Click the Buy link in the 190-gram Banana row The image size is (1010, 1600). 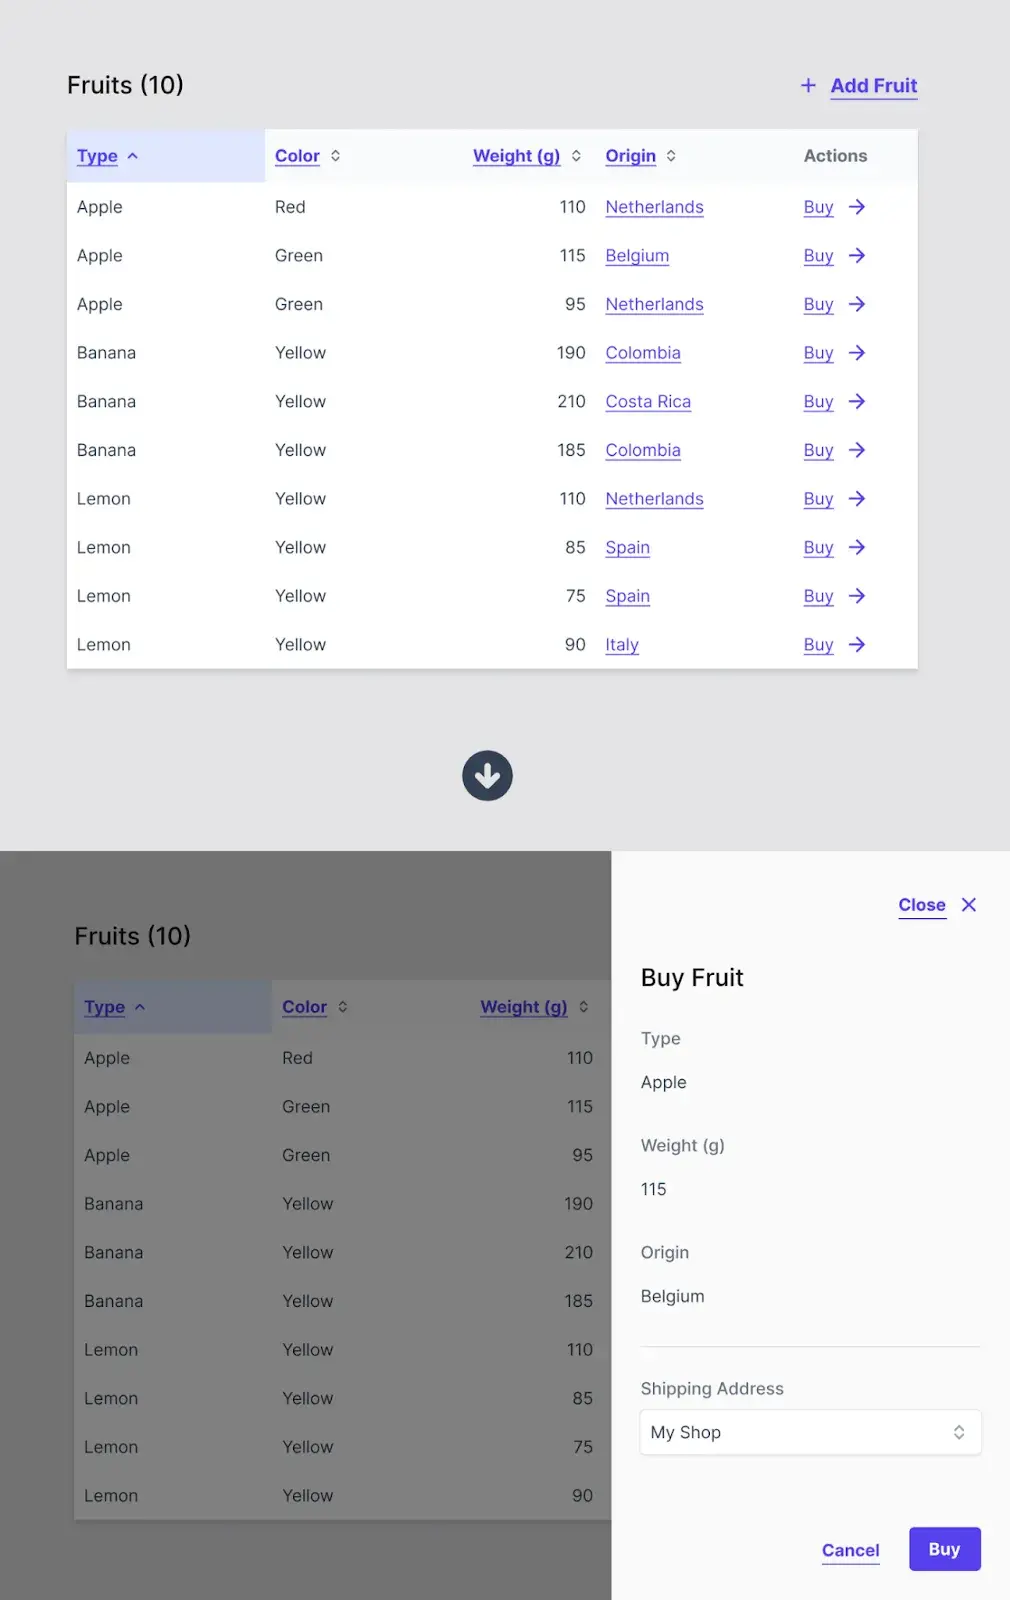pos(818,353)
